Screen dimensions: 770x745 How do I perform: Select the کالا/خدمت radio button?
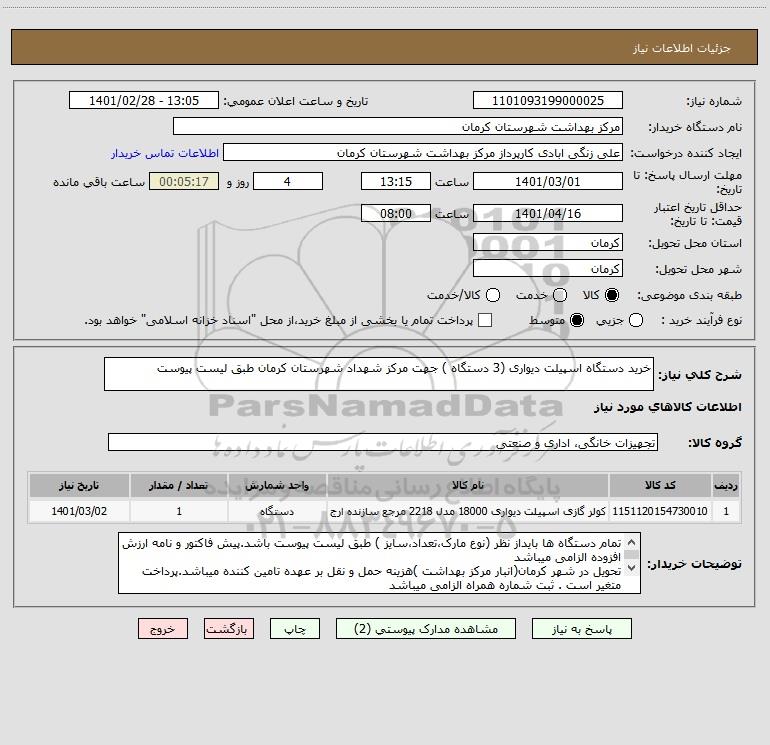click(x=493, y=295)
